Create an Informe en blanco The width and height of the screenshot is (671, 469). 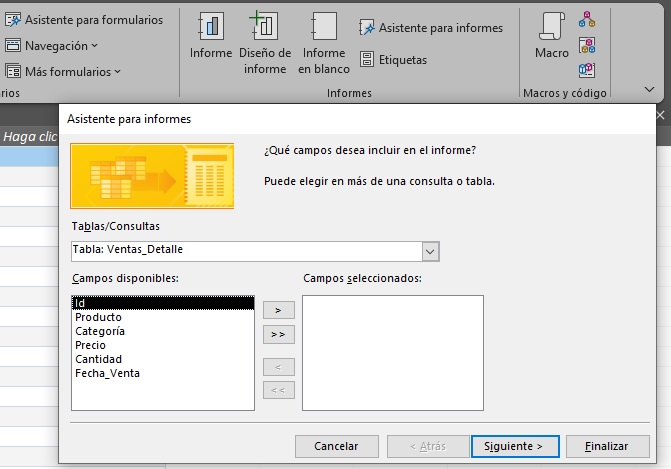324,43
